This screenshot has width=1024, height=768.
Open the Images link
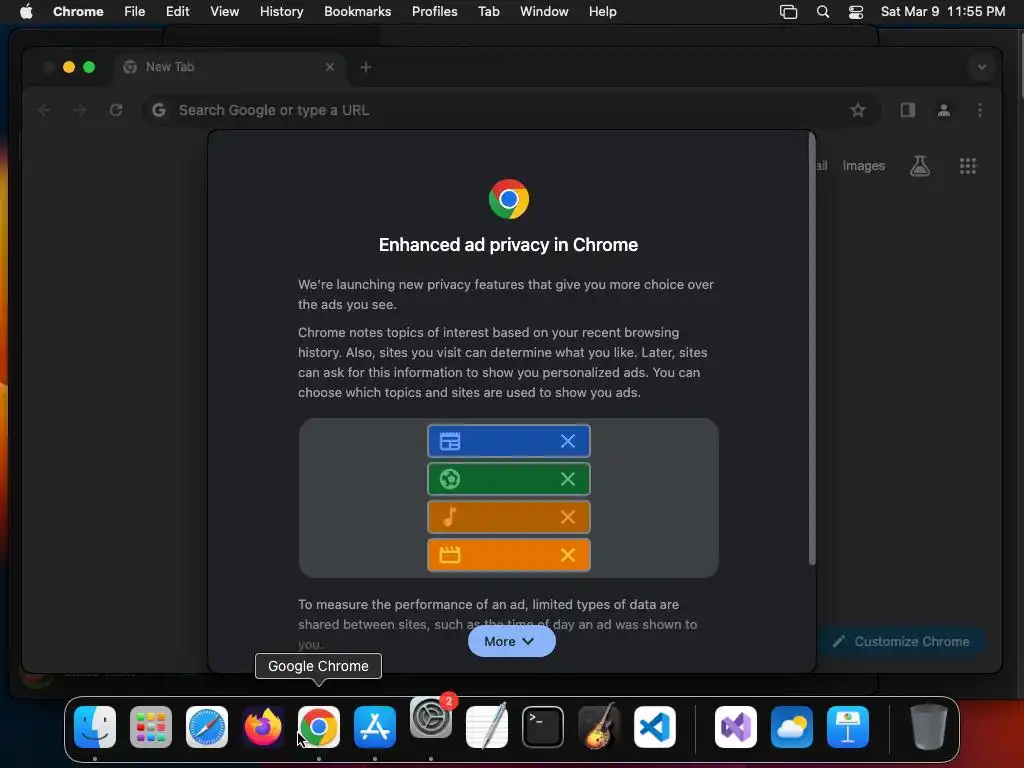[x=863, y=166]
